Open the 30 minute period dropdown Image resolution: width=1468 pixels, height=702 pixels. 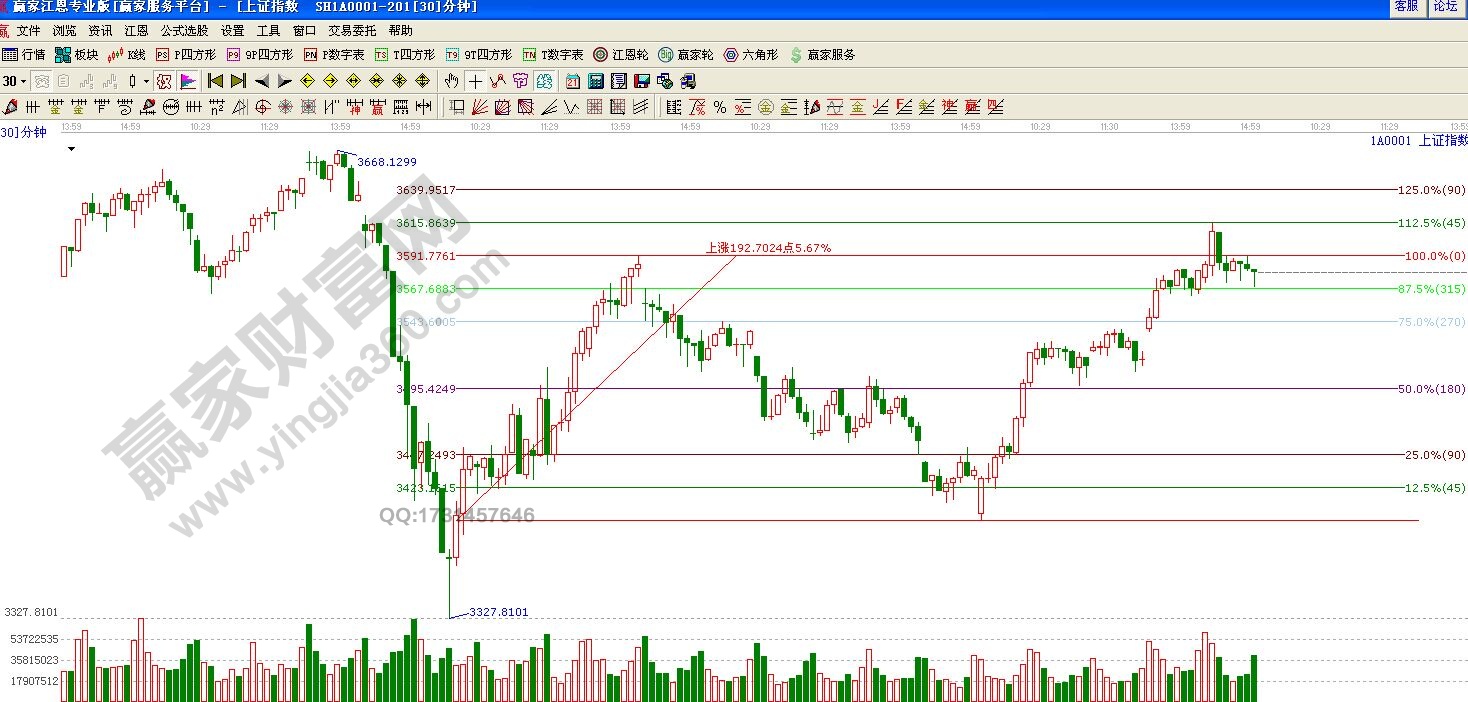point(14,81)
